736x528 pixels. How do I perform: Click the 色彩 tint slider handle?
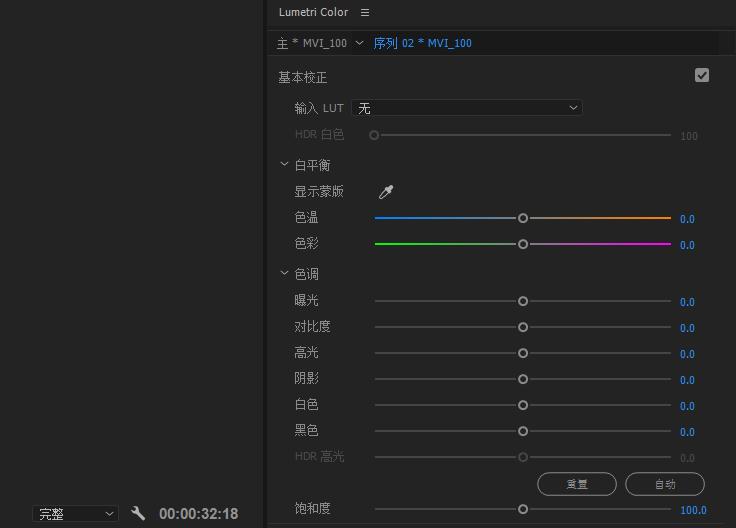pyautogui.click(x=523, y=244)
